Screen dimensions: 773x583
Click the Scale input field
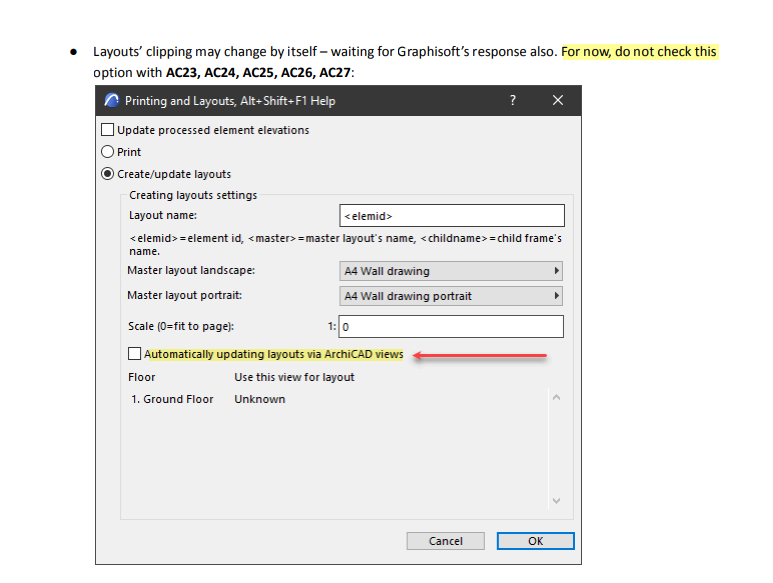[x=451, y=327]
